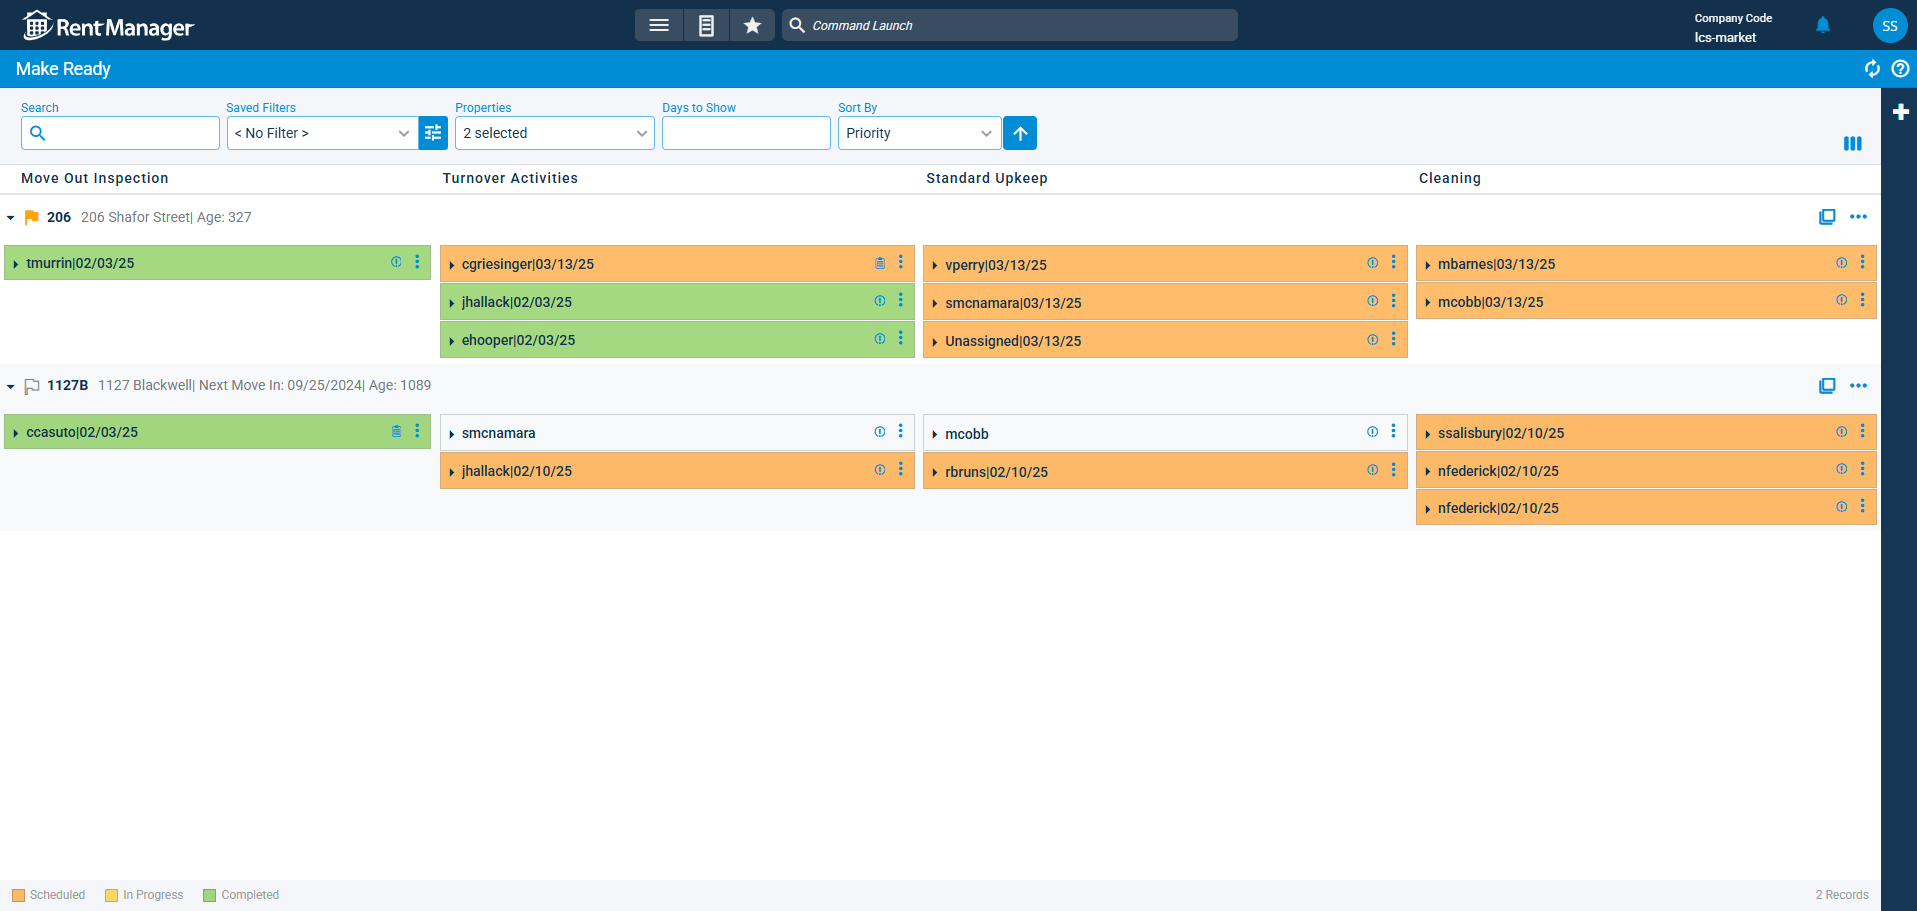Open more options for unit 1127B row
1917x911 pixels.
tap(1858, 386)
